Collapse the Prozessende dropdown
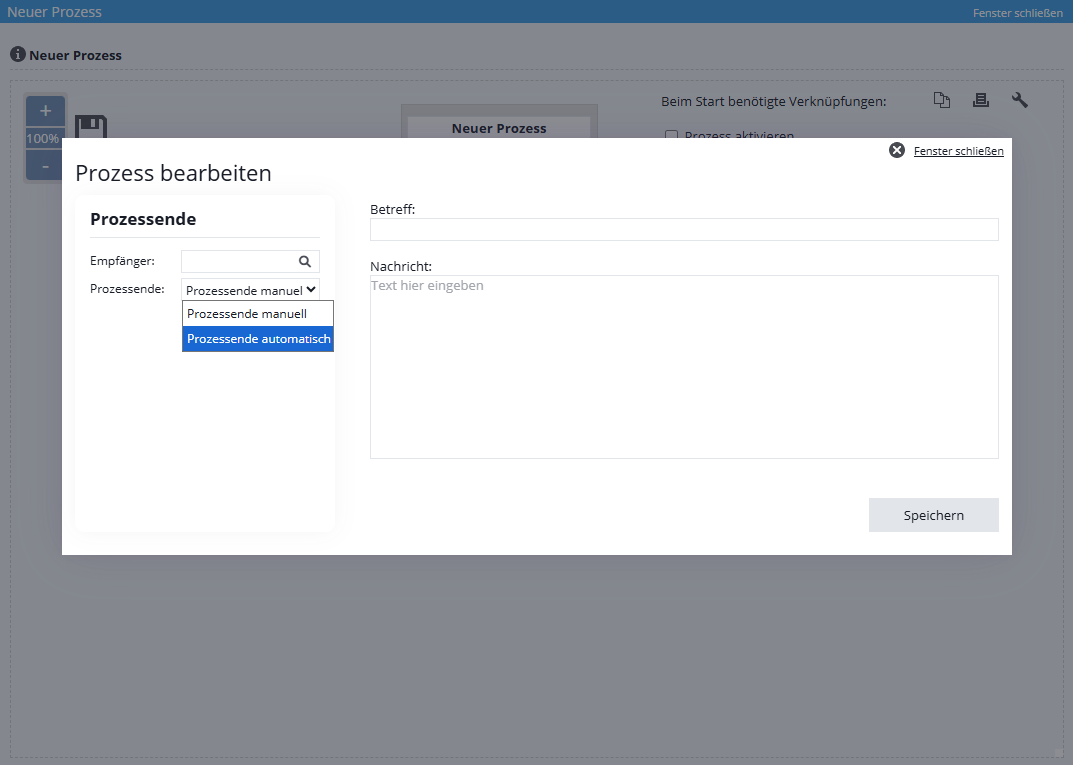1073x765 pixels. click(x=250, y=290)
